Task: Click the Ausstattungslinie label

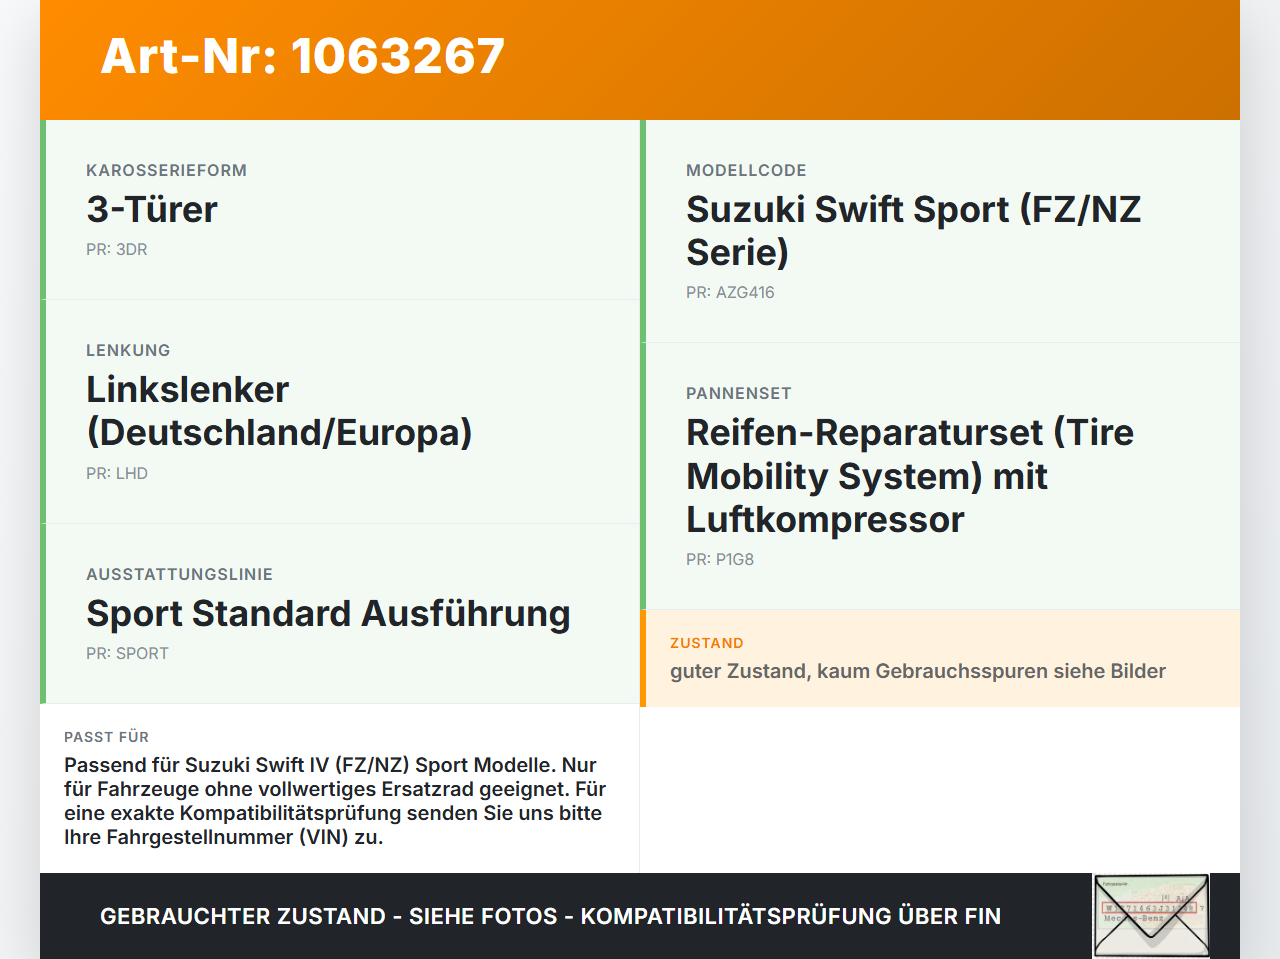Action: (179, 575)
